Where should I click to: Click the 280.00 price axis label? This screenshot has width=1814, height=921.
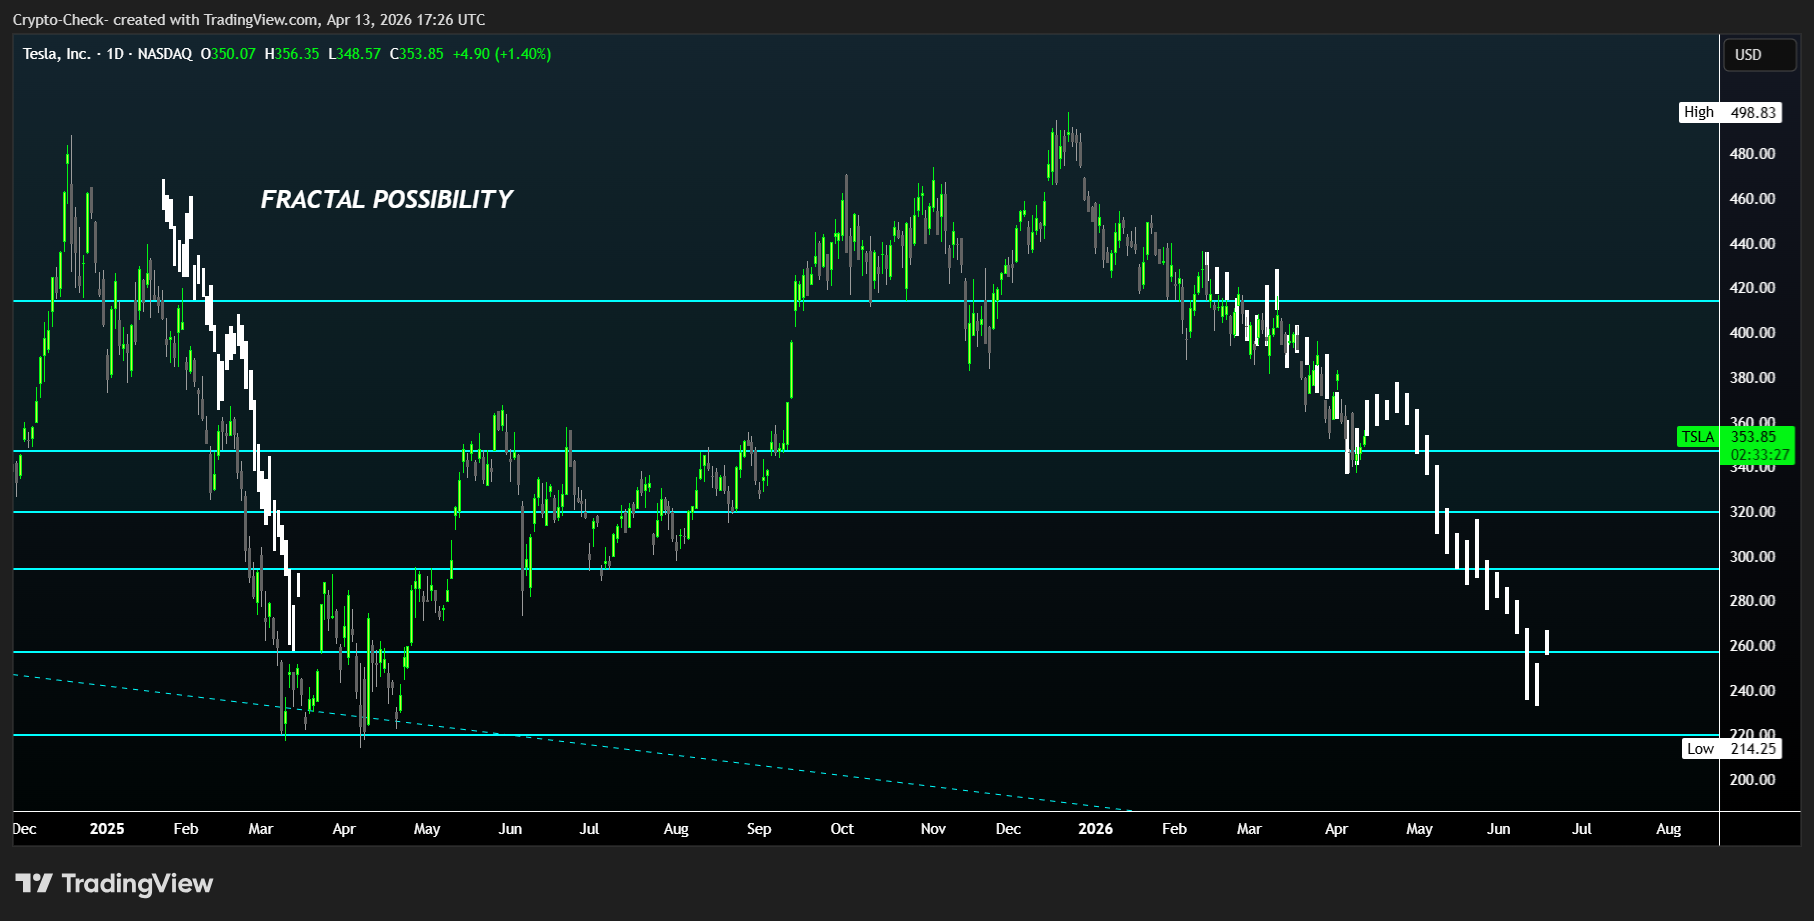1753,601
